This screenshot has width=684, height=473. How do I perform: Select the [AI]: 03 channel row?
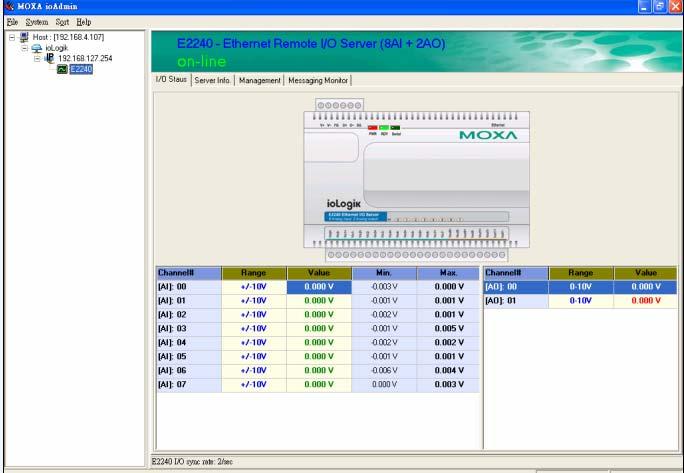(x=318, y=329)
